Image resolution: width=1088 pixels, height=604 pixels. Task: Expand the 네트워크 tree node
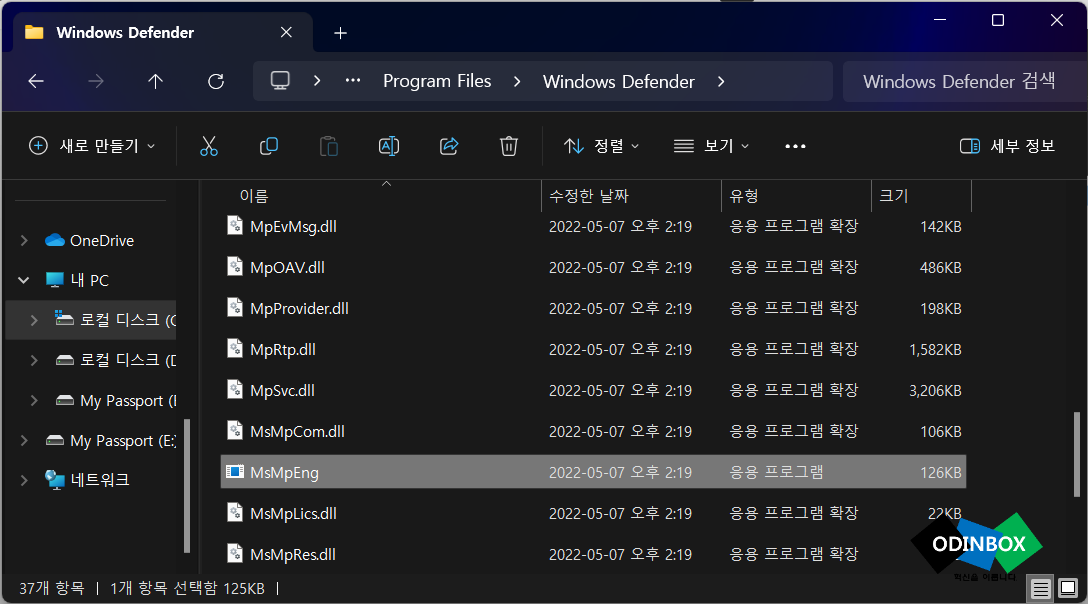tap(24, 480)
